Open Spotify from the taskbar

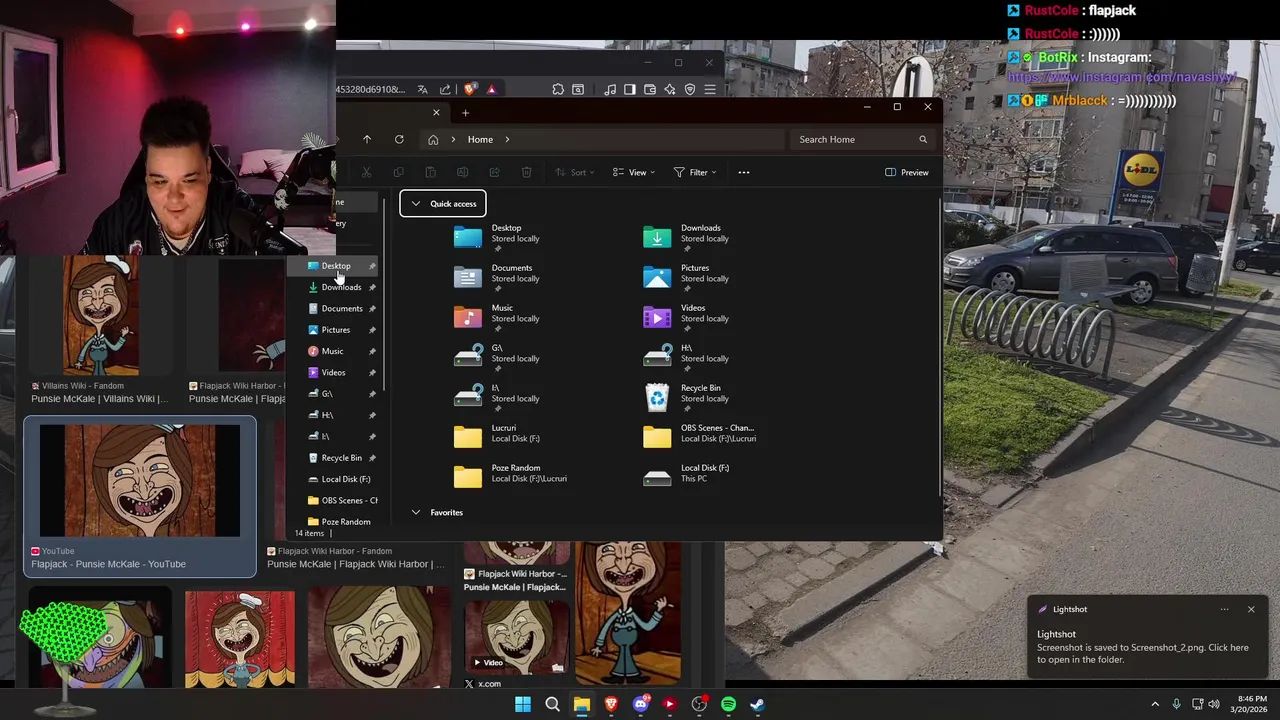pyautogui.click(x=728, y=704)
